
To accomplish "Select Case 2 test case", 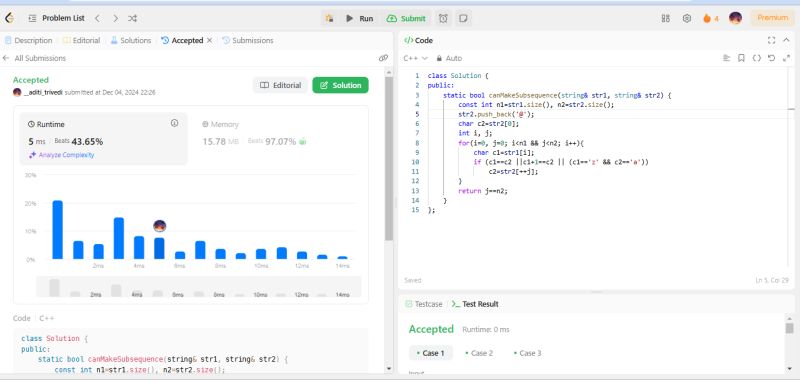I will (479, 353).
